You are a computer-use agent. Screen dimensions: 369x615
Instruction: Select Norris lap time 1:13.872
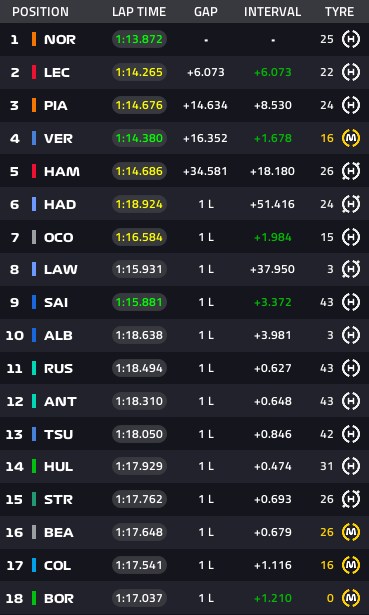click(139, 40)
